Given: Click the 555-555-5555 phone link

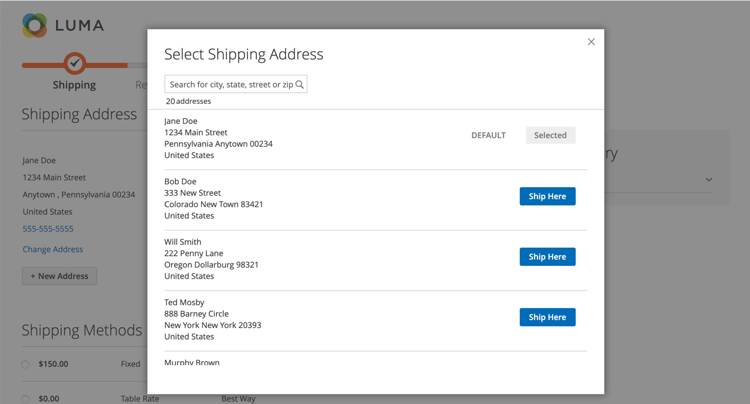Looking at the screenshot, I should pos(48,229).
